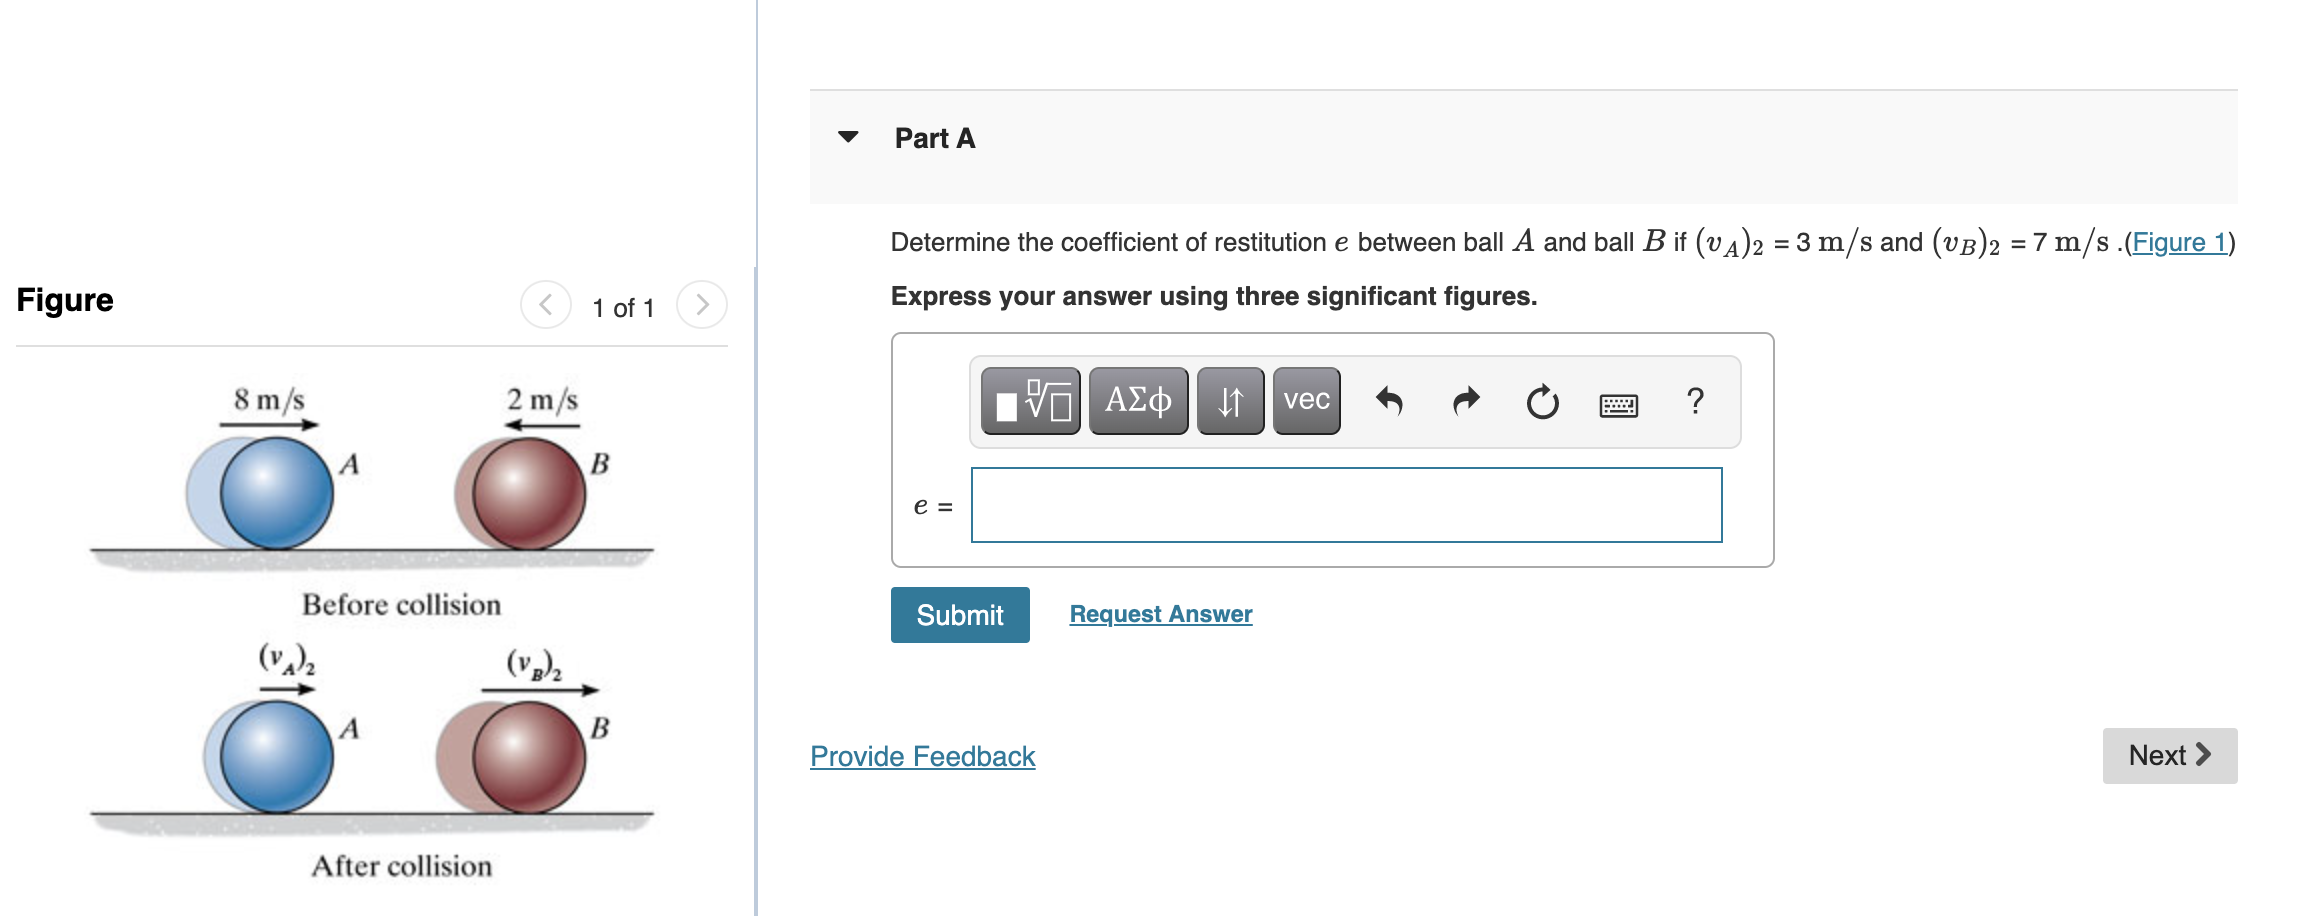Insert a vector with the vec icon
The height and width of the screenshot is (916, 2302).
(1305, 401)
